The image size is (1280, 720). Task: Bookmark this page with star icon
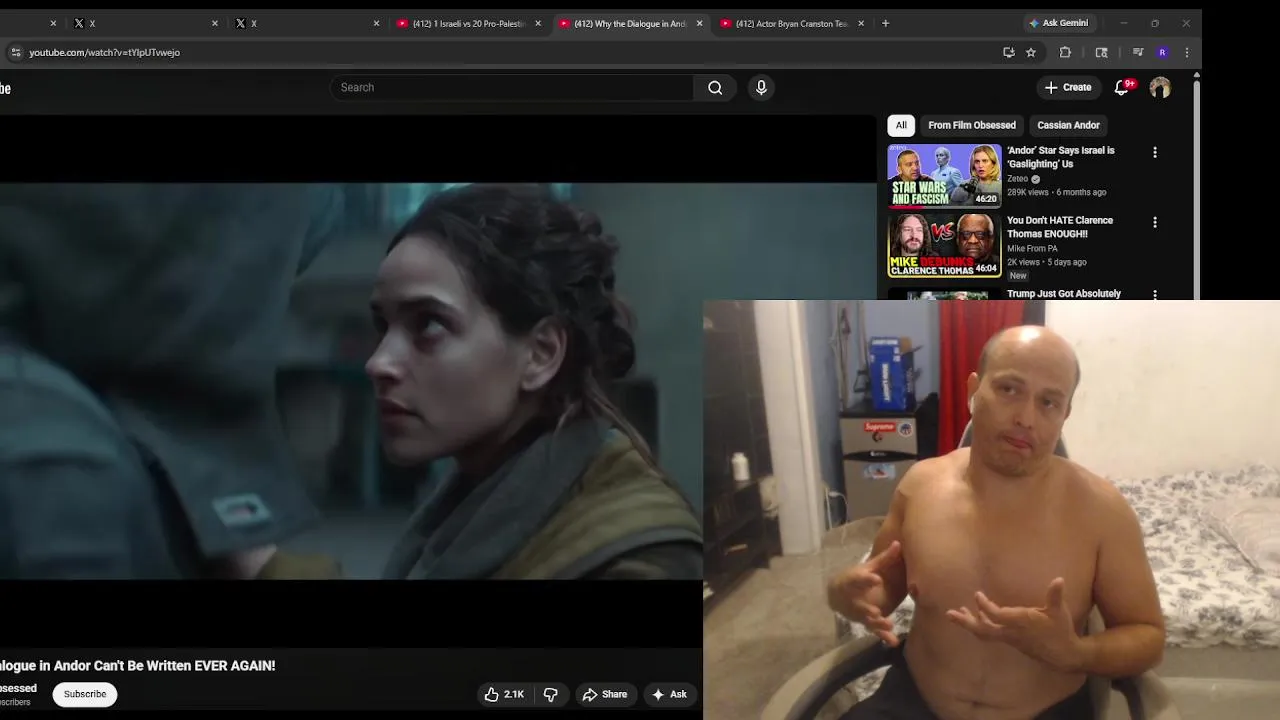coord(1031,52)
